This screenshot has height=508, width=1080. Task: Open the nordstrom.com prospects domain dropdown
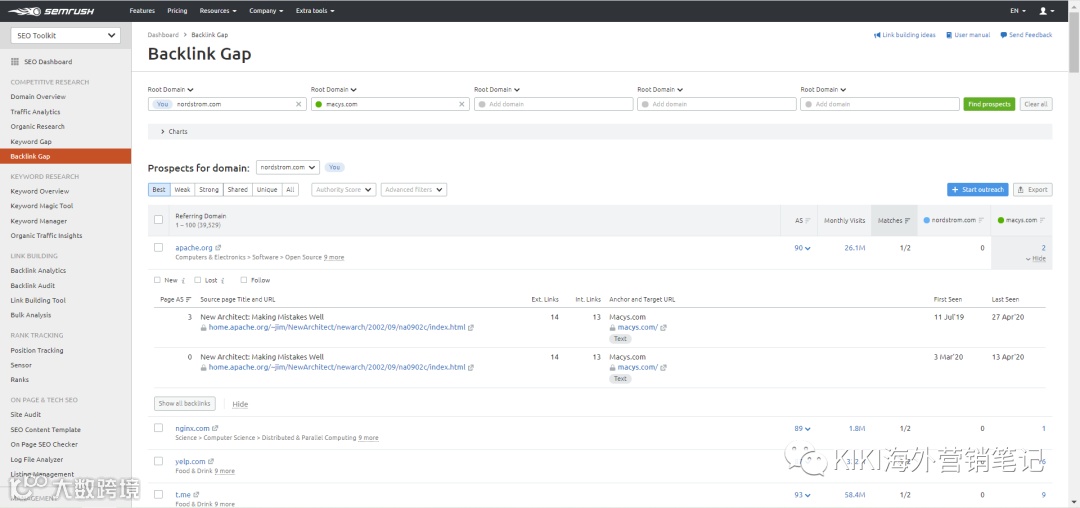tap(288, 167)
